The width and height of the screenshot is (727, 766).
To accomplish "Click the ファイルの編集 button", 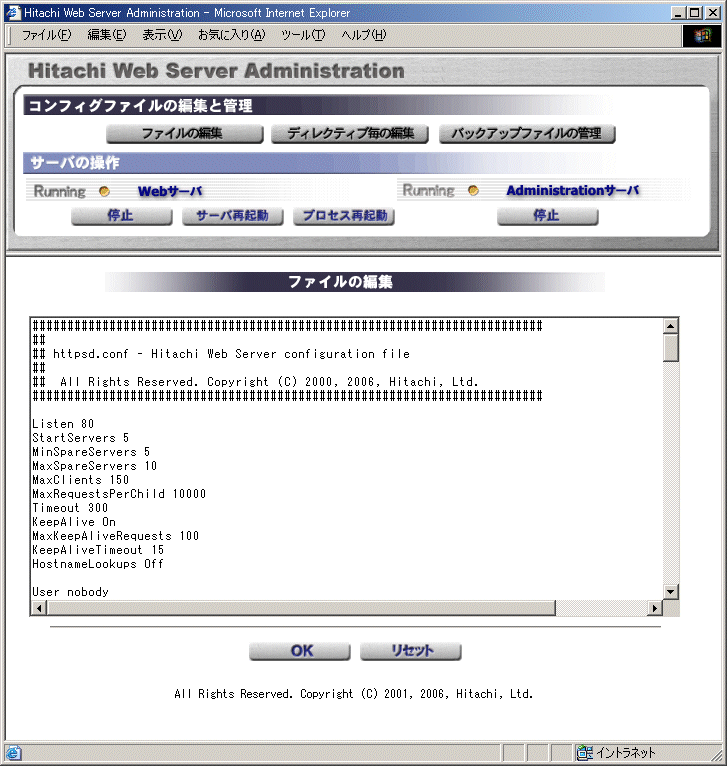I will 185,134.
